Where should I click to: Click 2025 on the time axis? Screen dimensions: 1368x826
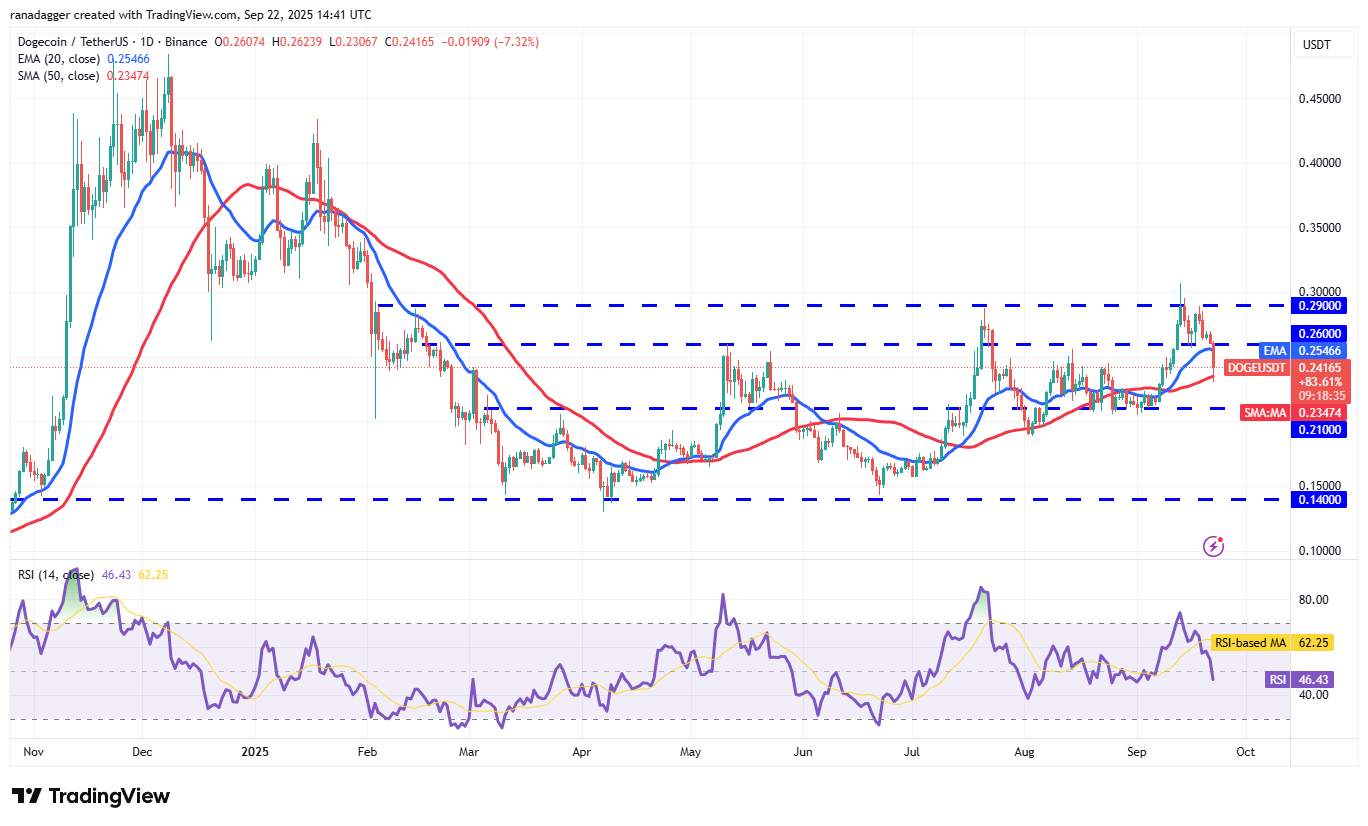coord(255,751)
